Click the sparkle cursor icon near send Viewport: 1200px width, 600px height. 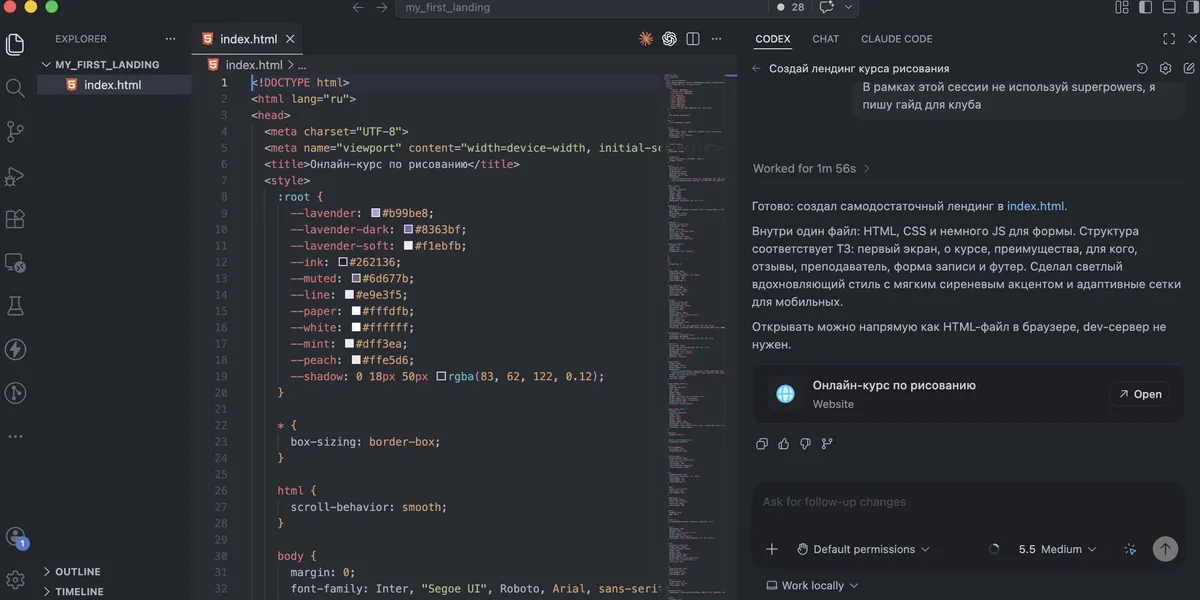coord(1130,549)
